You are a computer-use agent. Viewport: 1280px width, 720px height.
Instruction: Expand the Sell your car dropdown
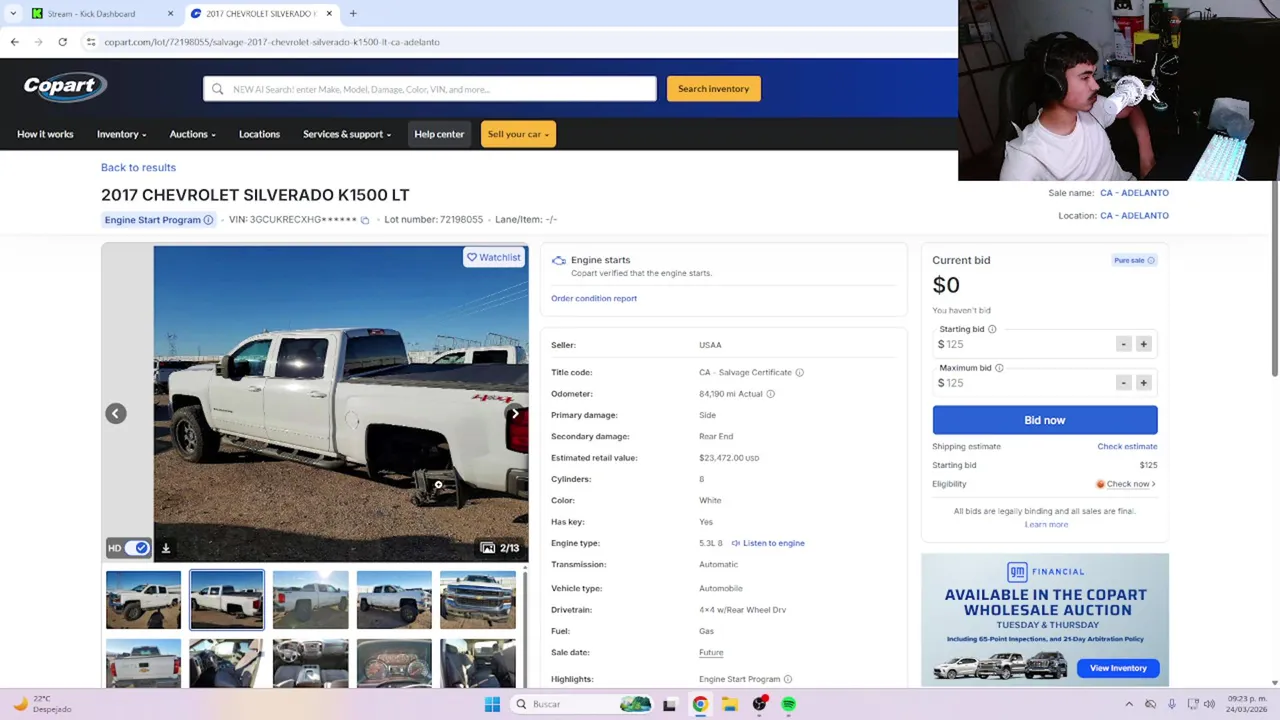pyautogui.click(x=518, y=134)
